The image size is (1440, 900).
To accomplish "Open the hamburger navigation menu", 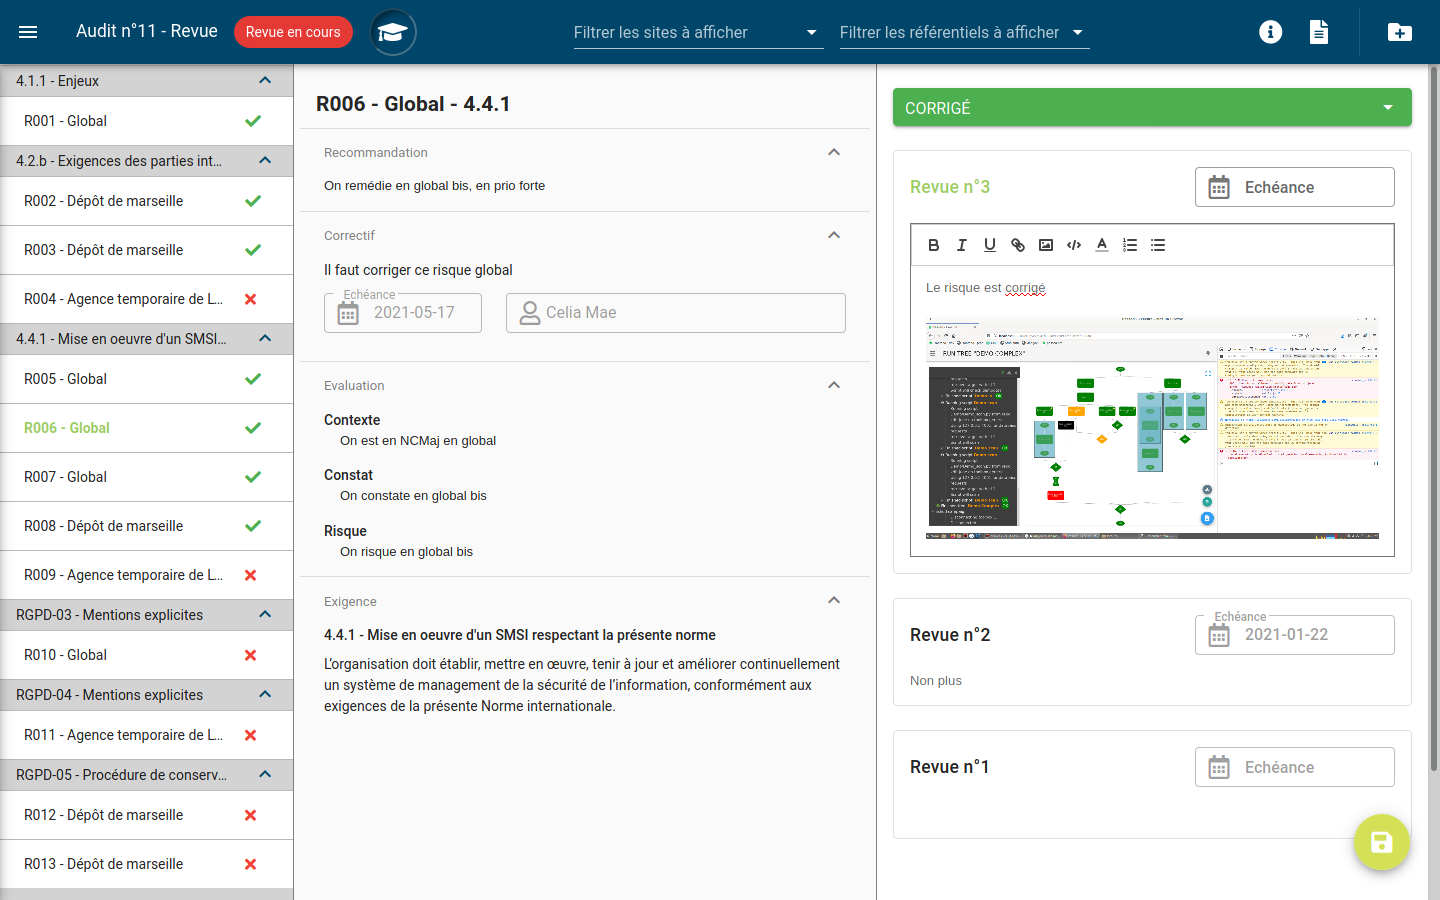I will 28,30.
